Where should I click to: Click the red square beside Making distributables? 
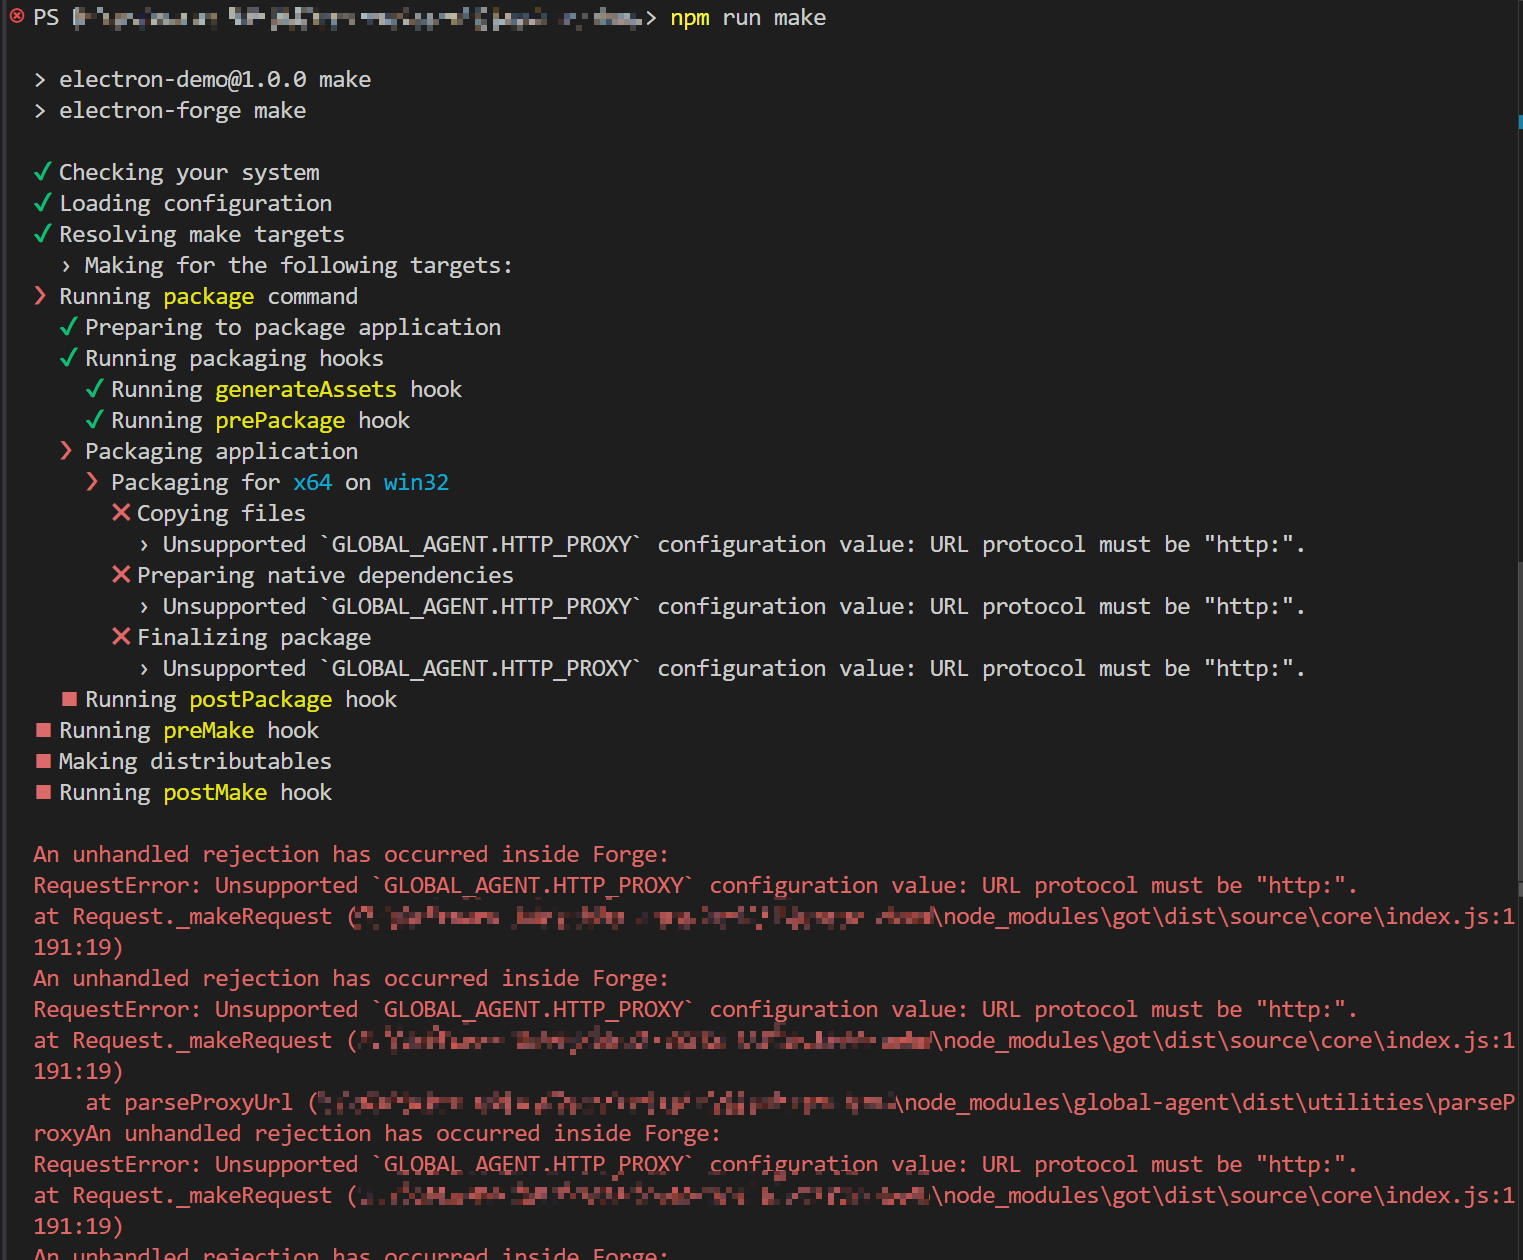(x=43, y=761)
